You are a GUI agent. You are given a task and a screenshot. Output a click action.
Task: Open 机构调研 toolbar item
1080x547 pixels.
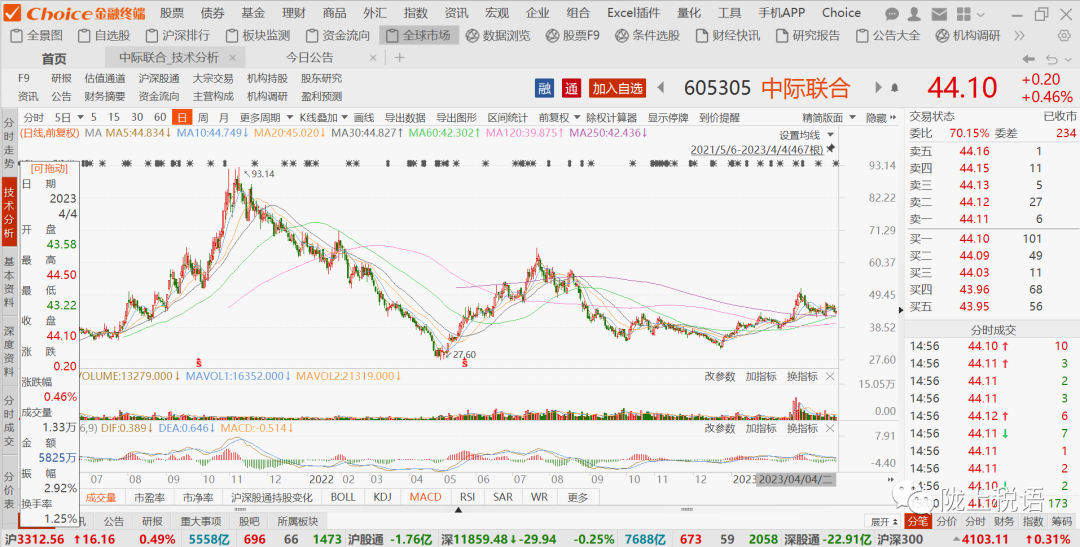coord(968,36)
